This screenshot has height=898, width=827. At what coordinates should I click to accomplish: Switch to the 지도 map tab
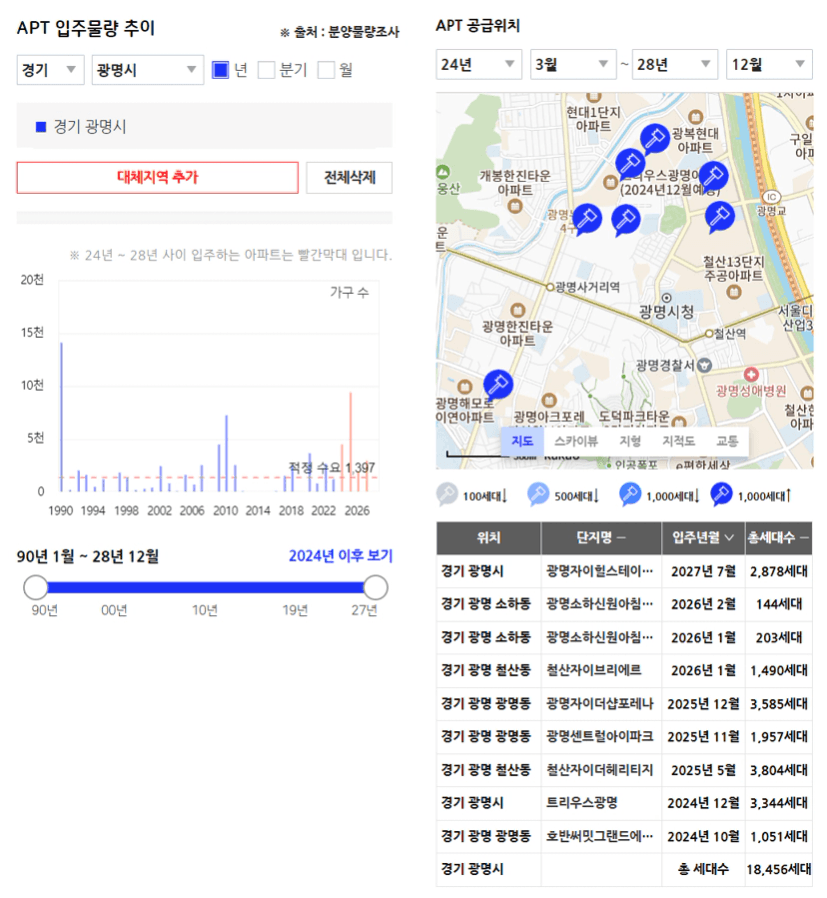coord(522,441)
